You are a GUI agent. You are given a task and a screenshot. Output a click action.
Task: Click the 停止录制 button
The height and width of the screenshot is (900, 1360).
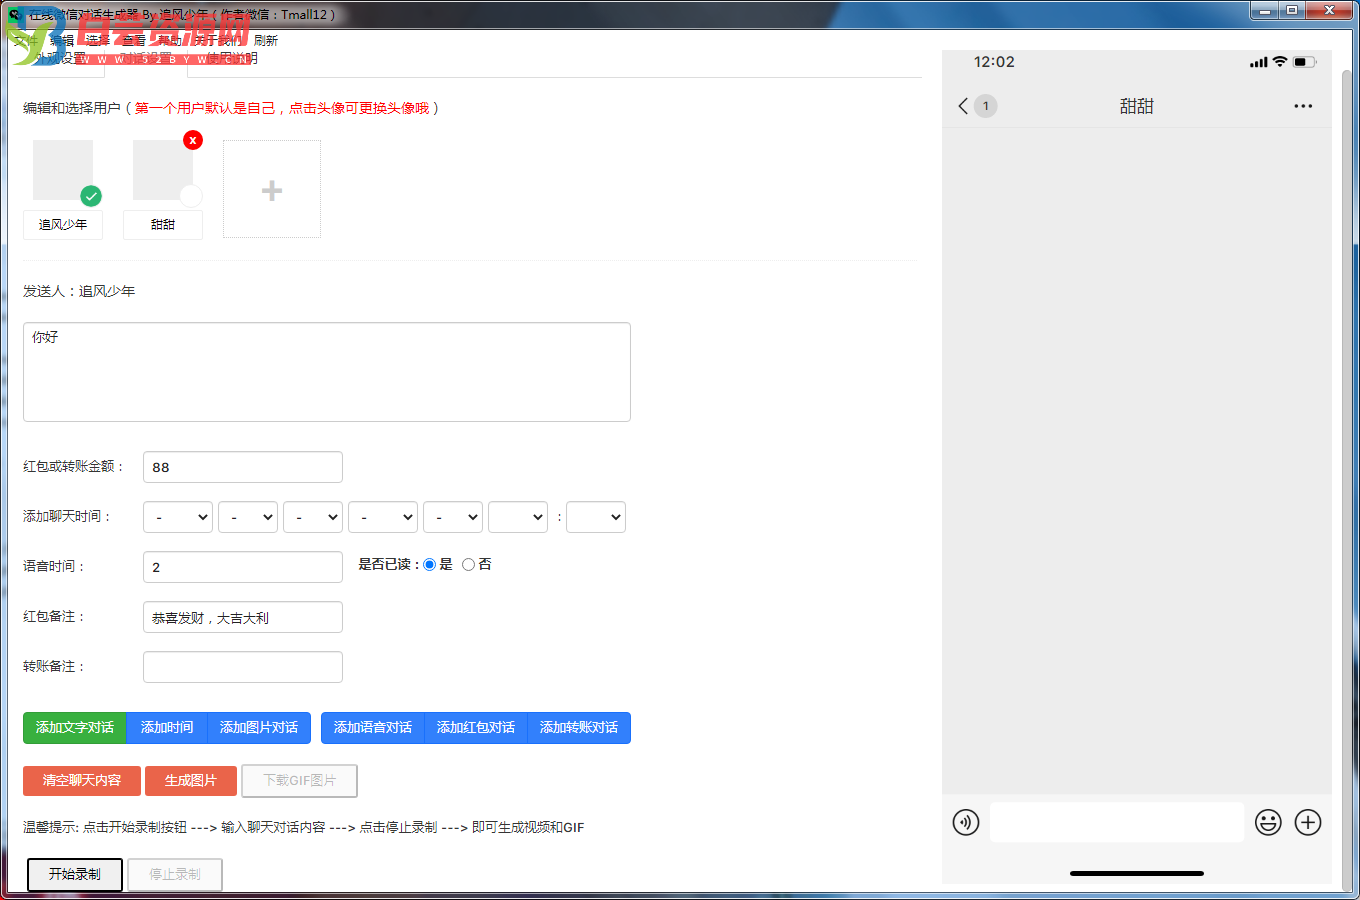coord(175,875)
